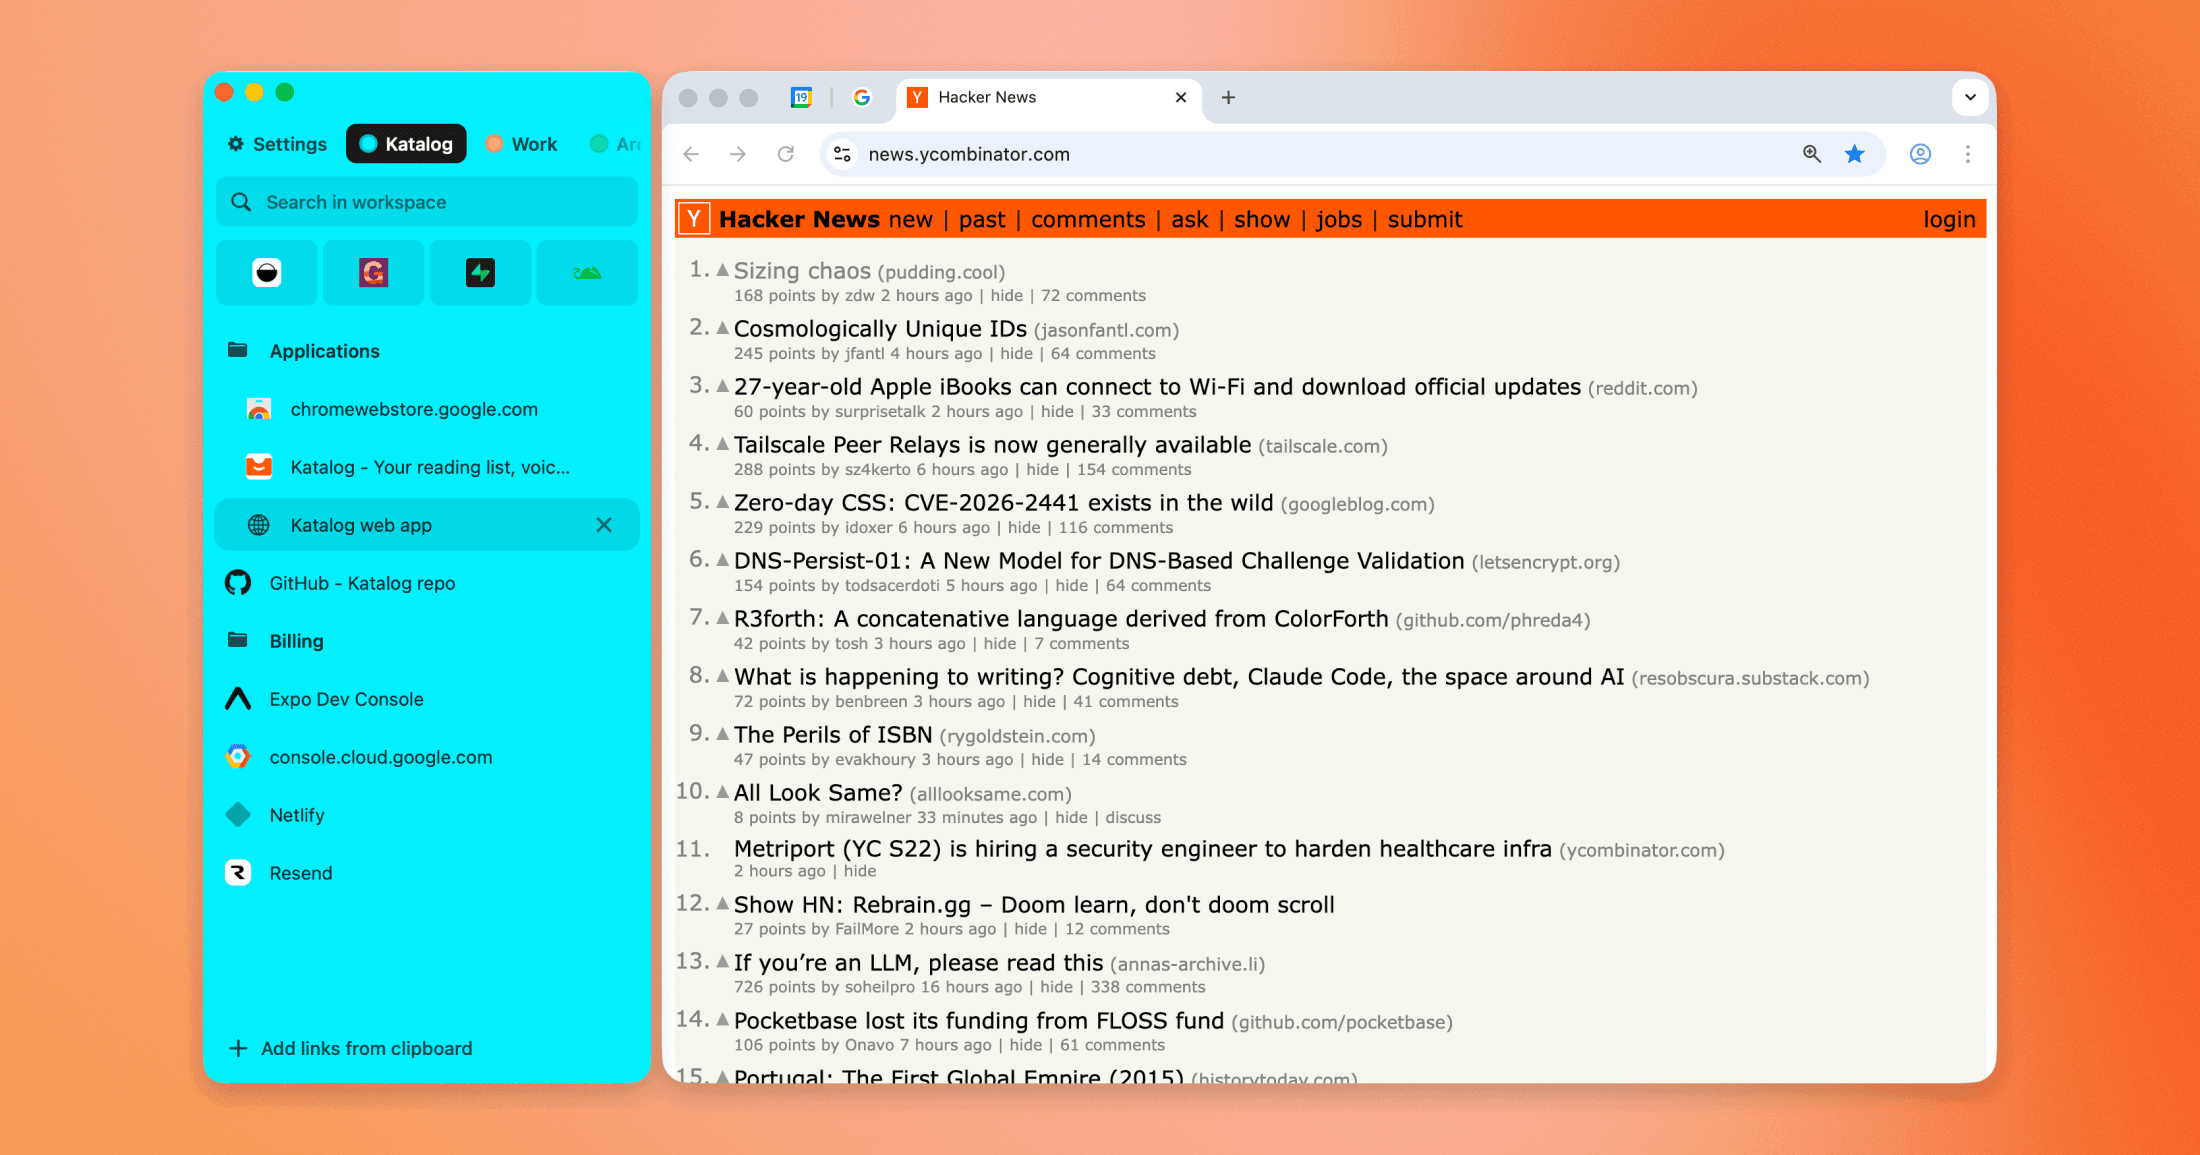This screenshot has height=1155, width=2200.
Task: Click the chevron at the window top right
Action: [1970, 97]
